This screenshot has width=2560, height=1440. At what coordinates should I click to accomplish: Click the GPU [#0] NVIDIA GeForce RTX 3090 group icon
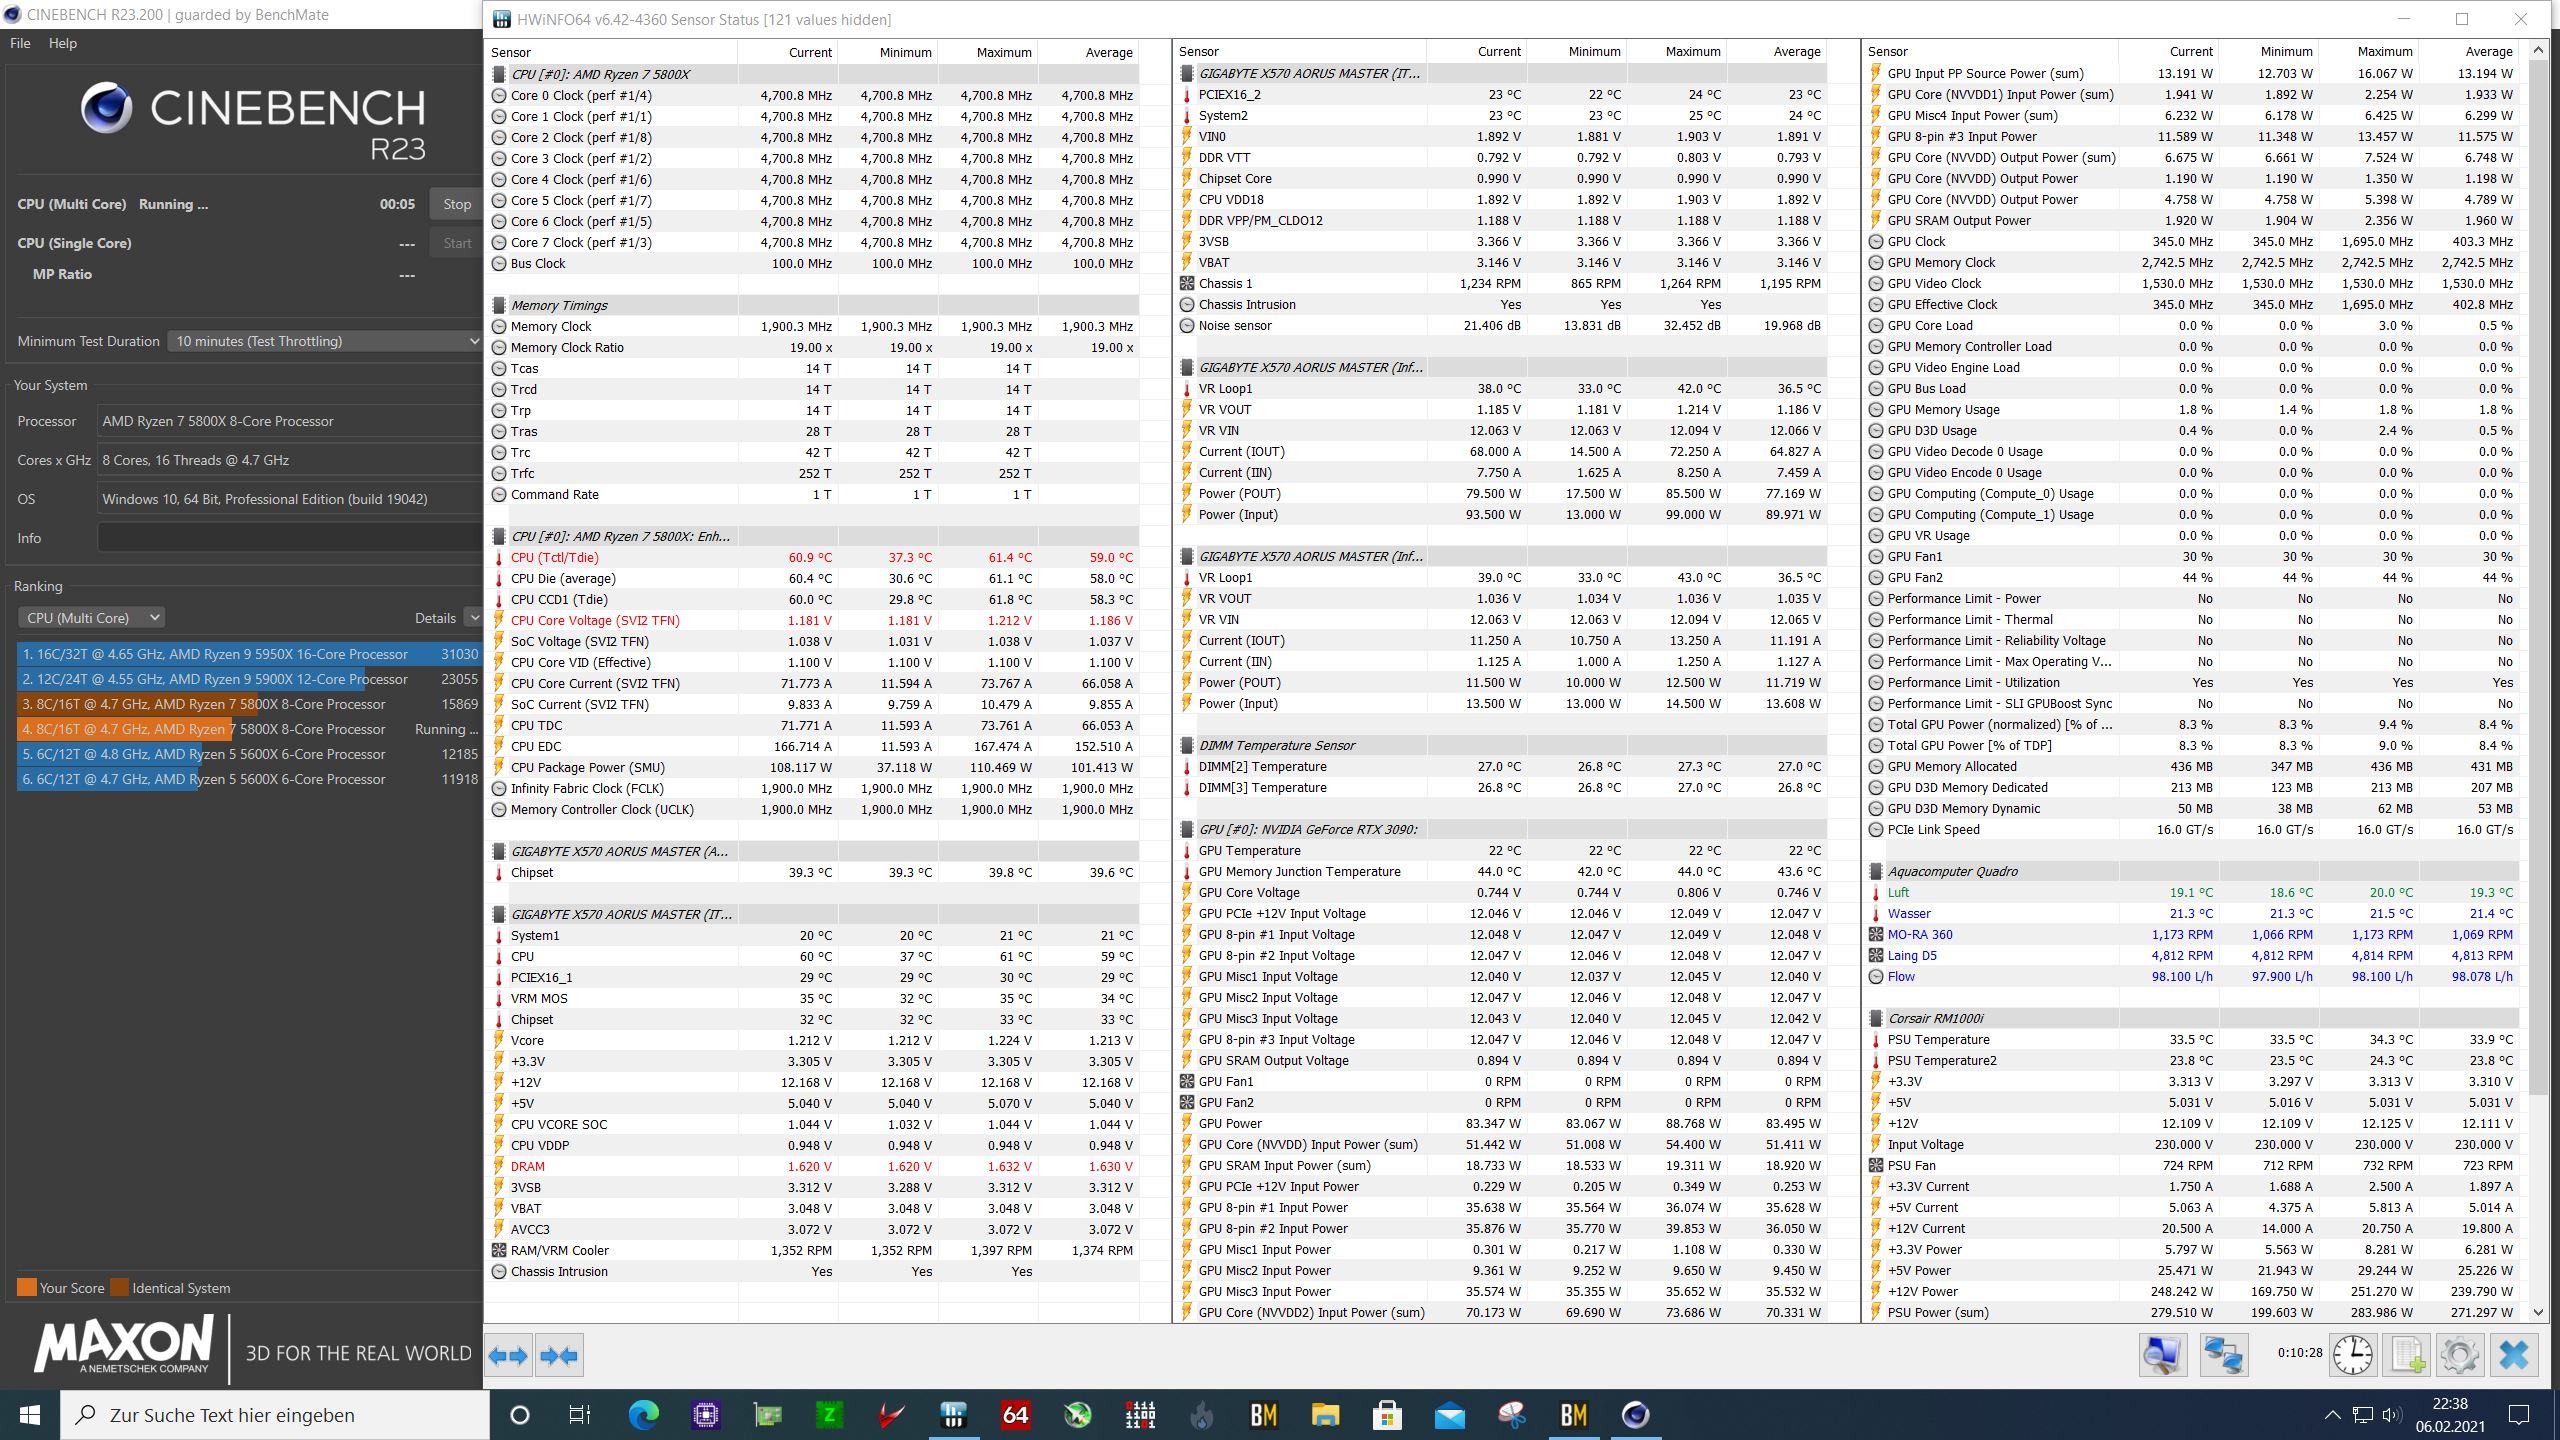pyautogui.click(x=1187, y=829)
